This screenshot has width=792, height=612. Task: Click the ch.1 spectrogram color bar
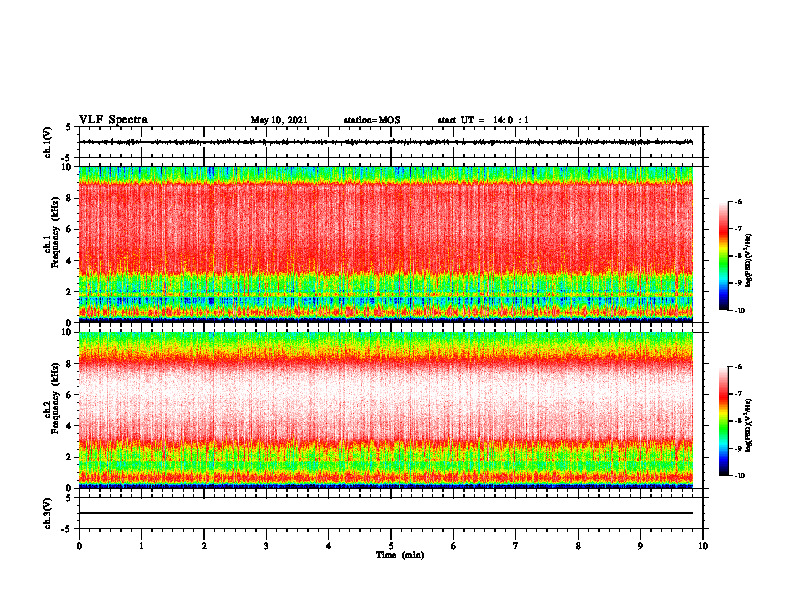[x=723, y=256]
